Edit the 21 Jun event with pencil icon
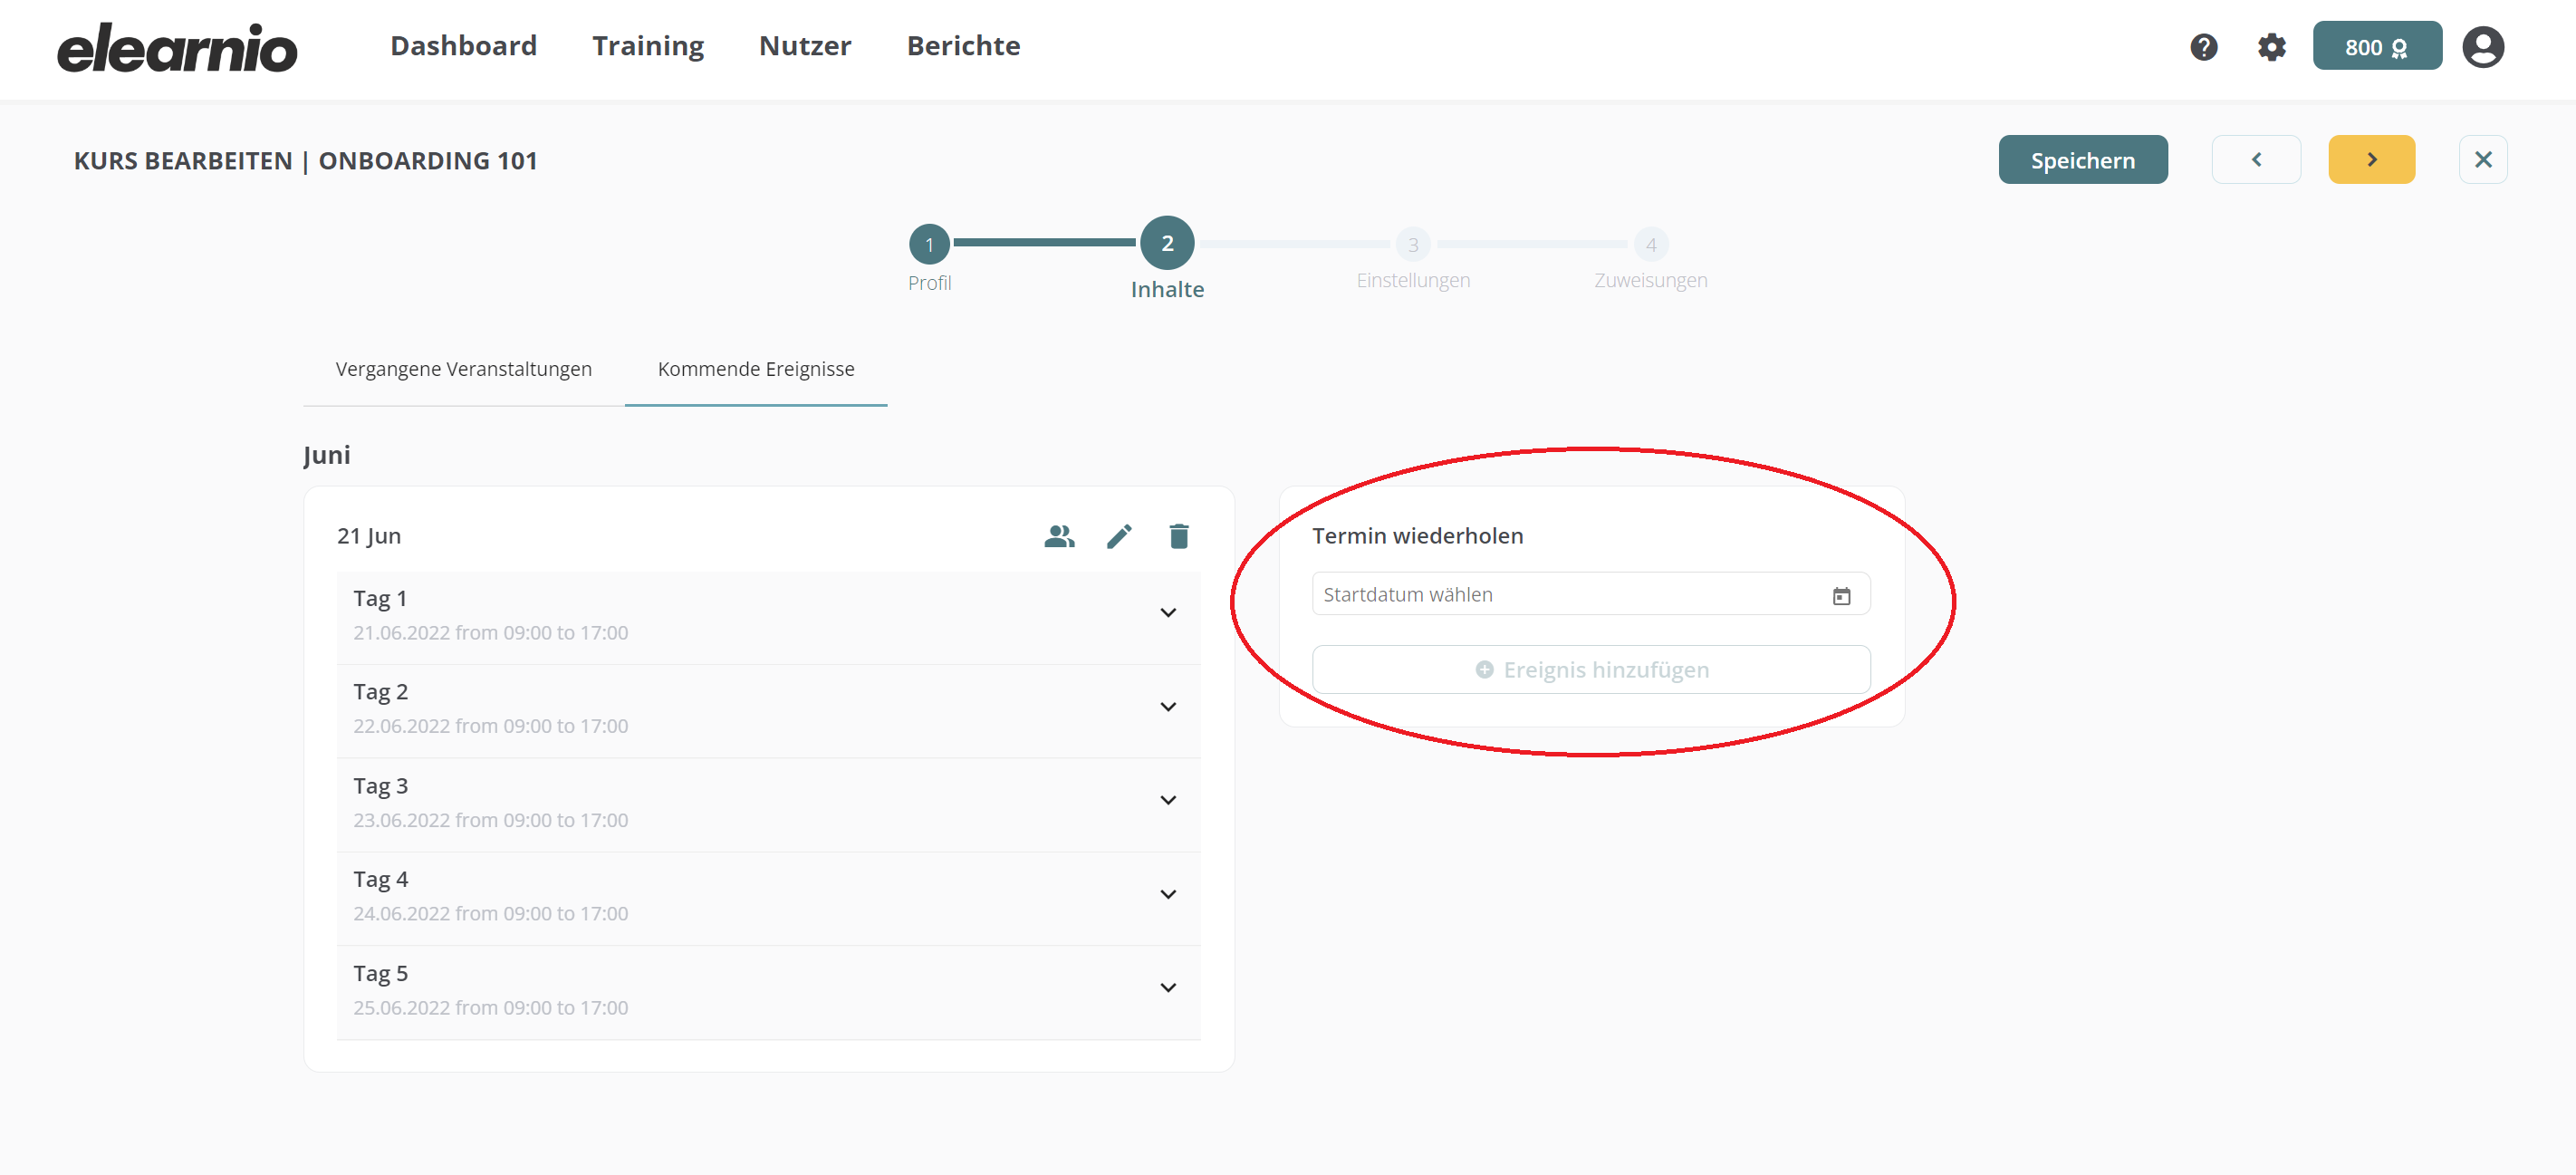2576x1175 pixels. 1119,537
